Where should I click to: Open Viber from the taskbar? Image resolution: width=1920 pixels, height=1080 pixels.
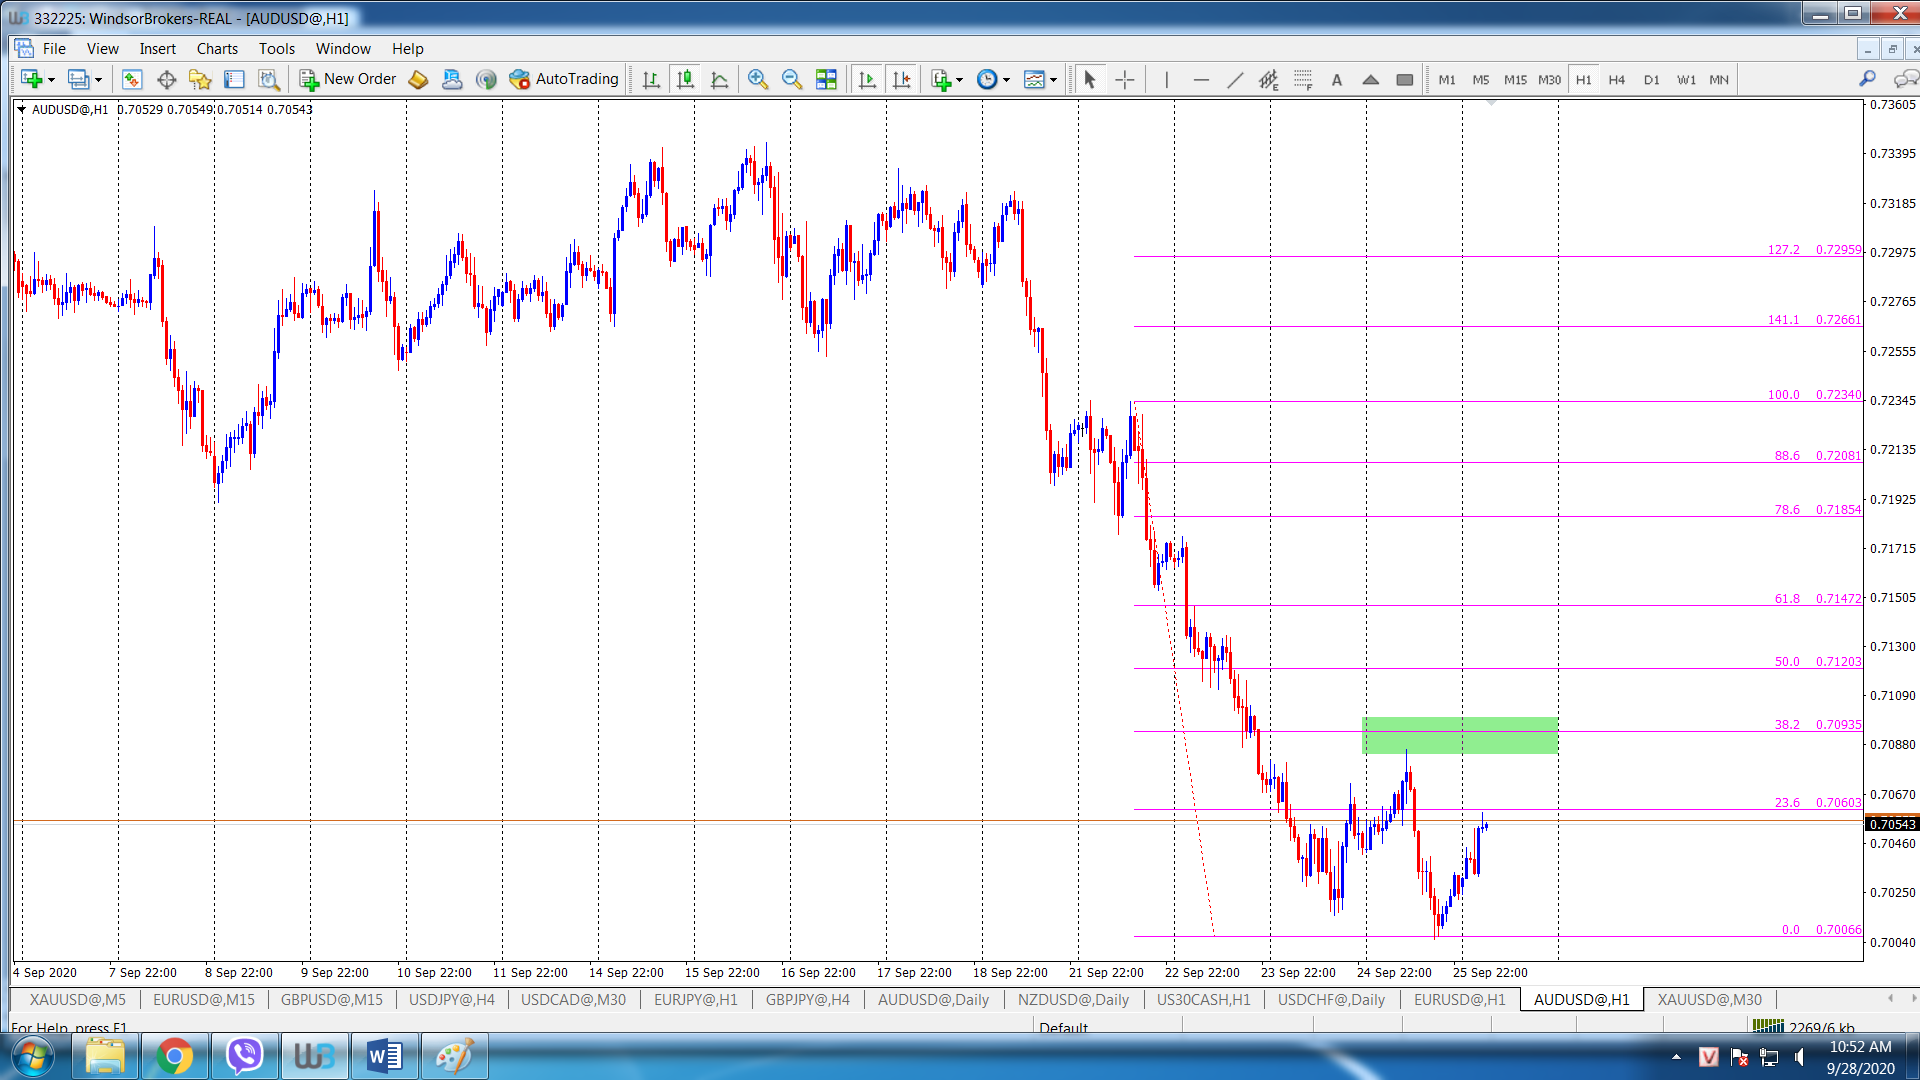(x=244, y=1056)
